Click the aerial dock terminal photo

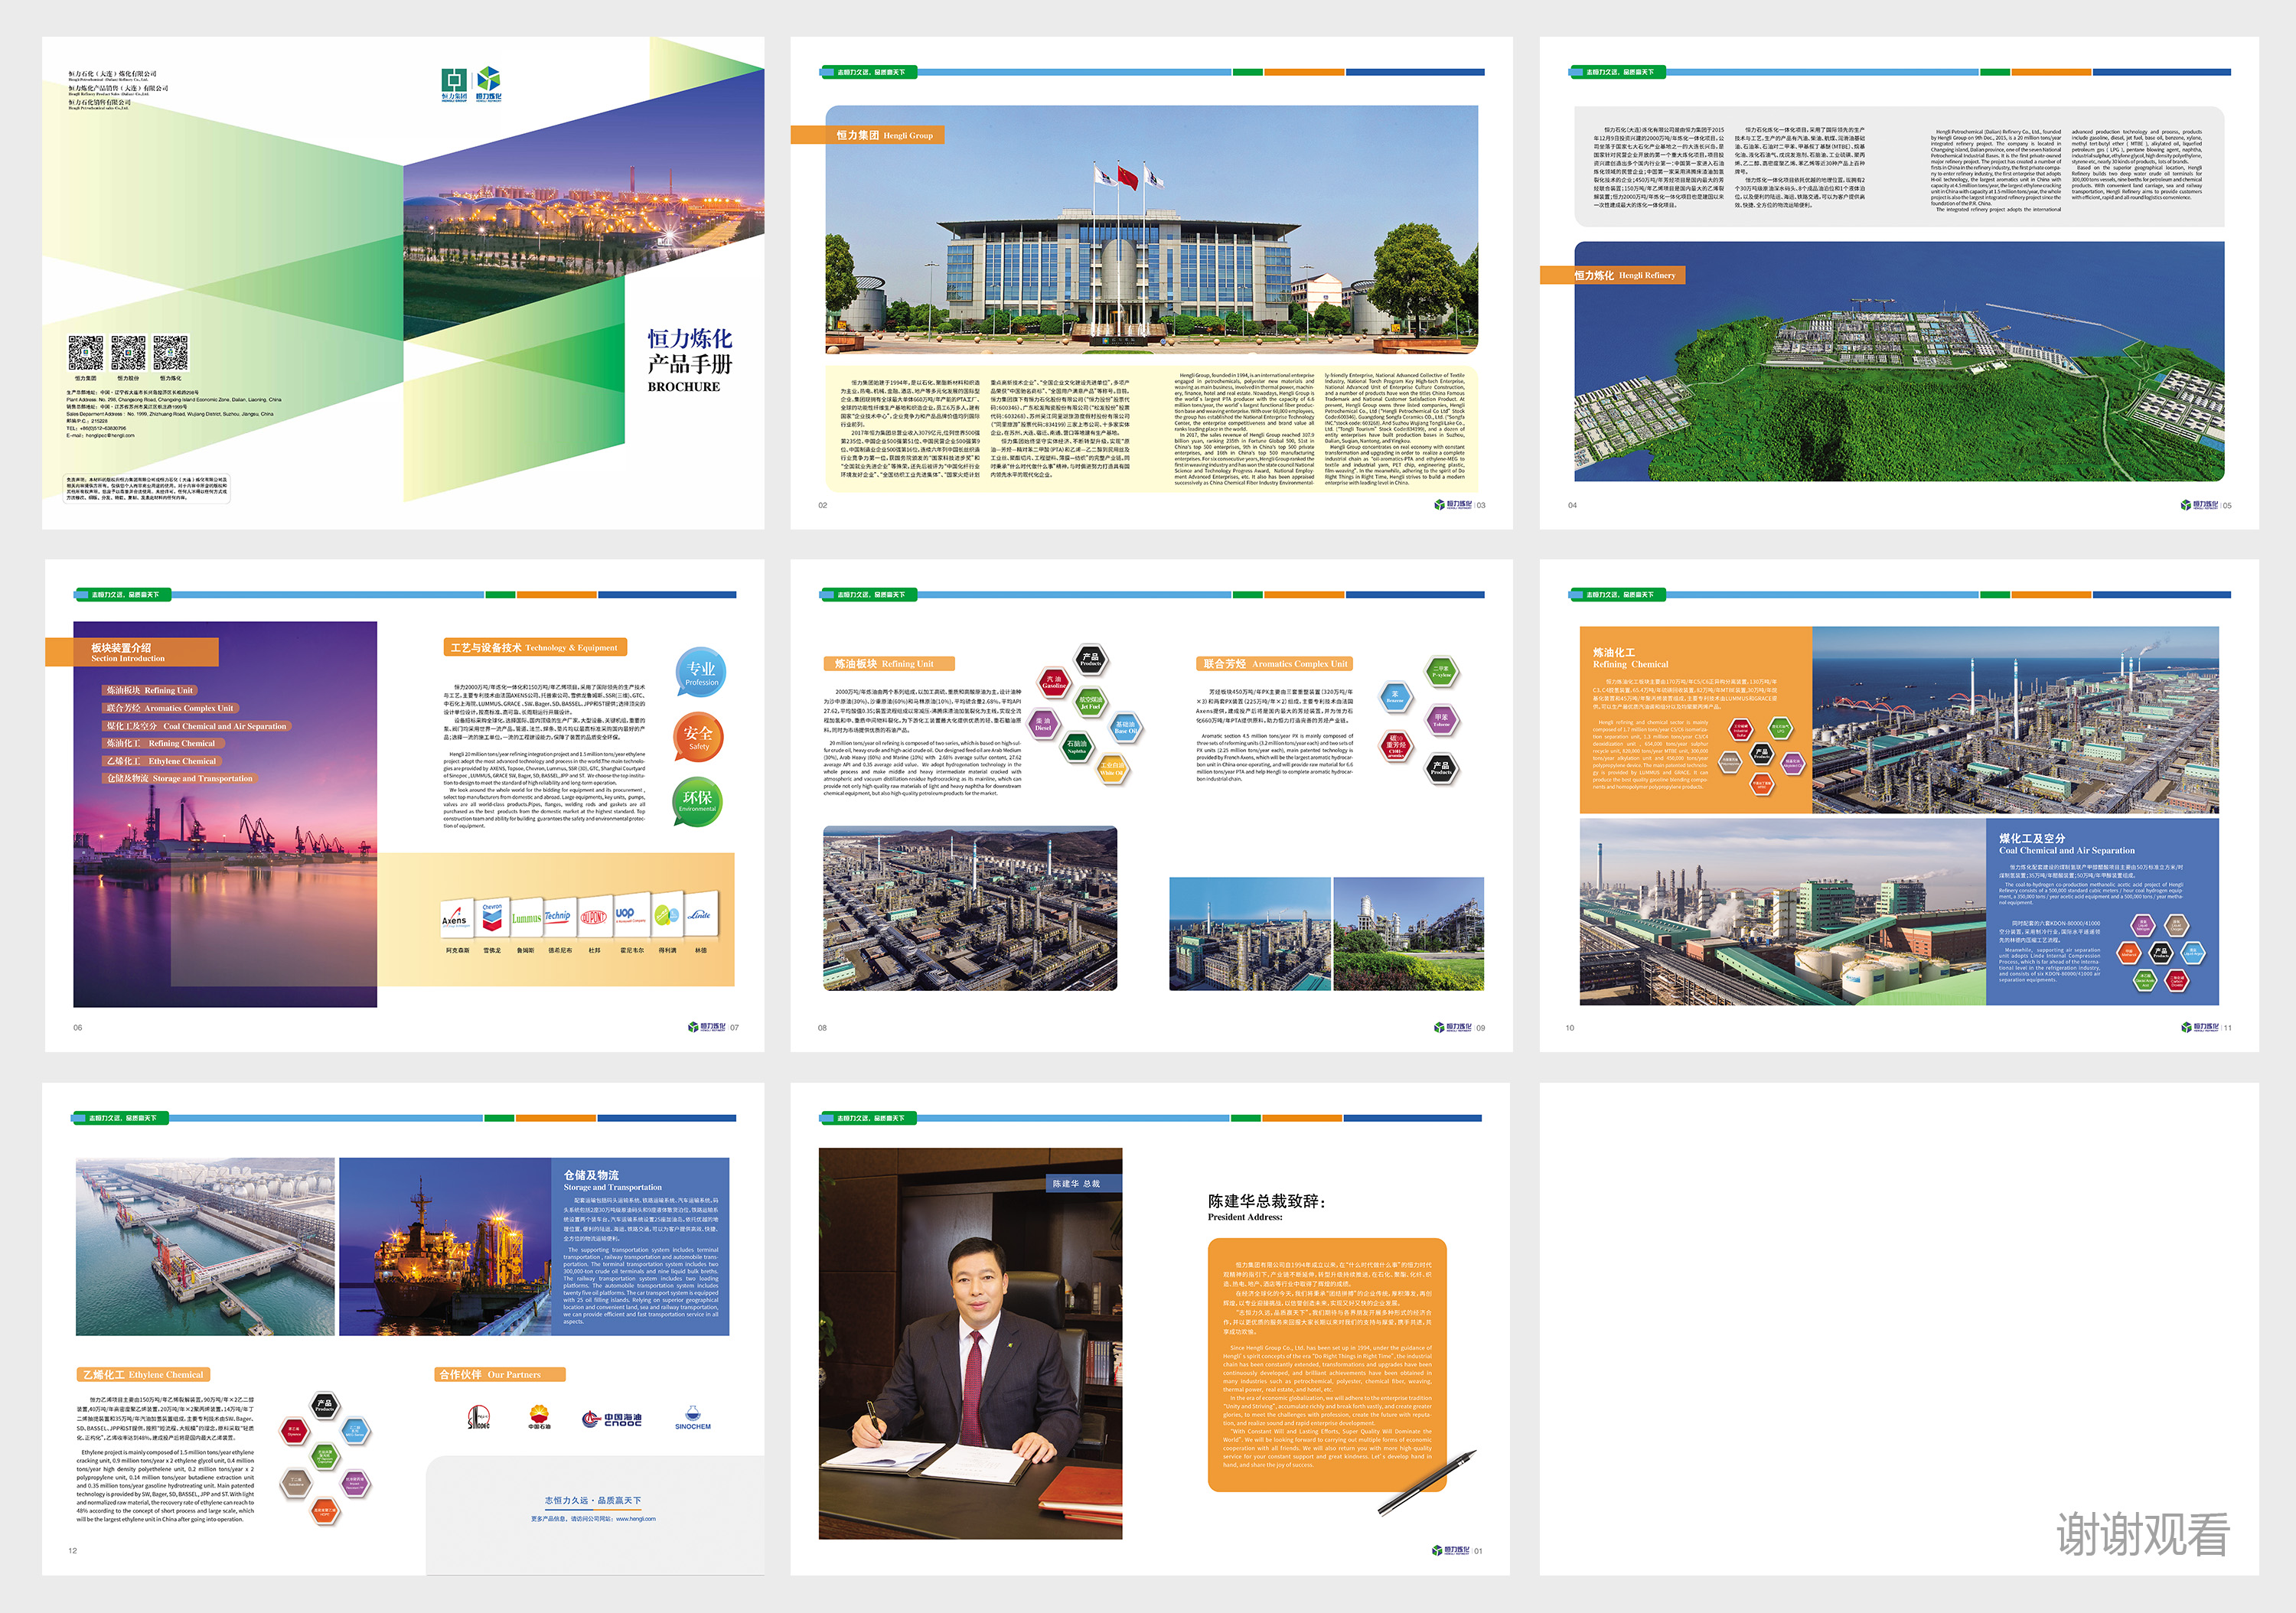(205, 1247)
